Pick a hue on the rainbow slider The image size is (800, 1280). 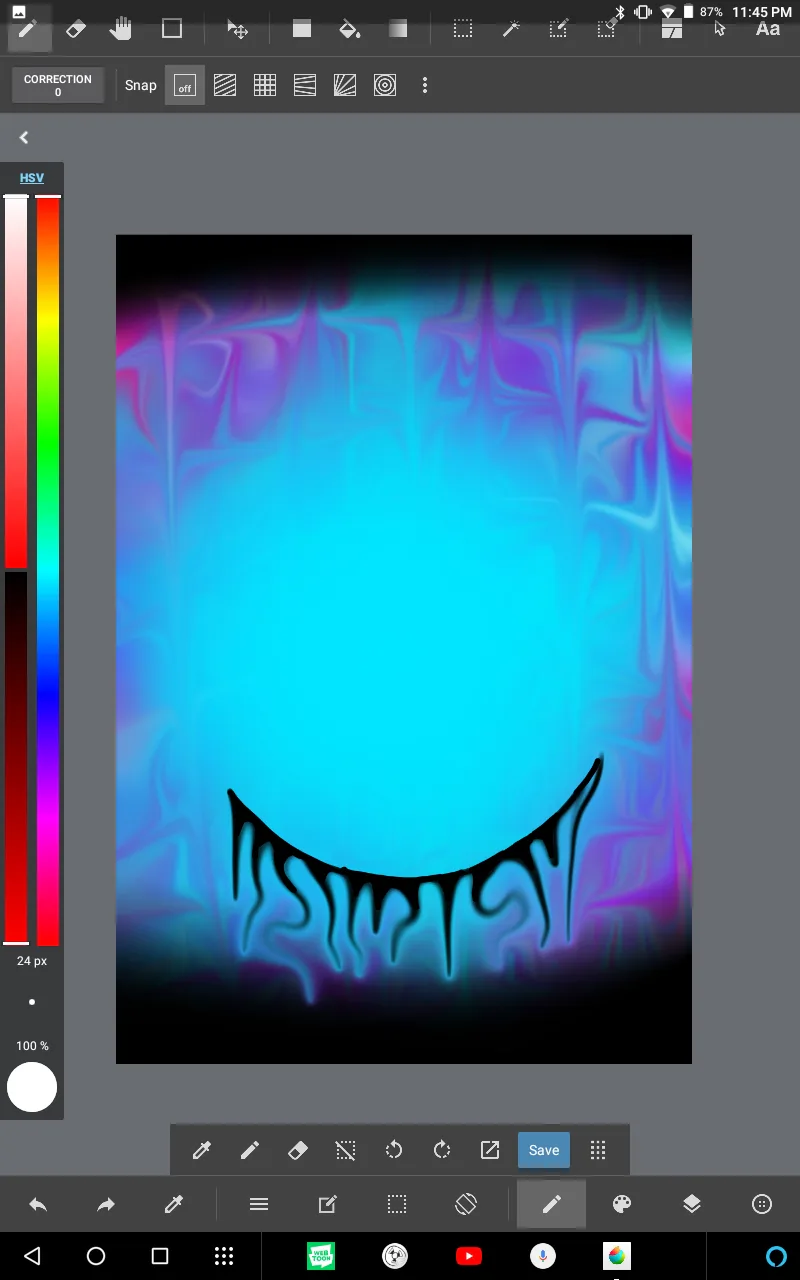tap(48, 570)
